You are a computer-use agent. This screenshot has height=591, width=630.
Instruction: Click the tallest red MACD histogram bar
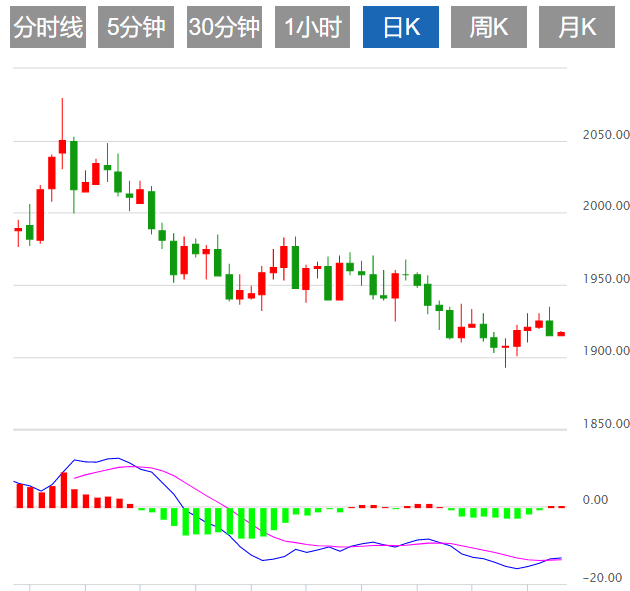[x=64, y=490]
